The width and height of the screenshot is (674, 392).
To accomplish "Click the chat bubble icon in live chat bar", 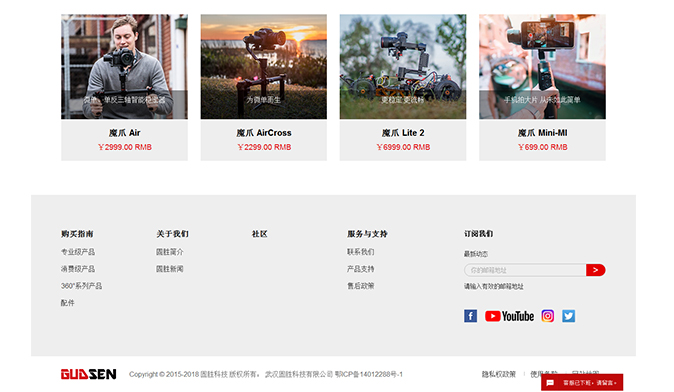I will click(550, 383).
